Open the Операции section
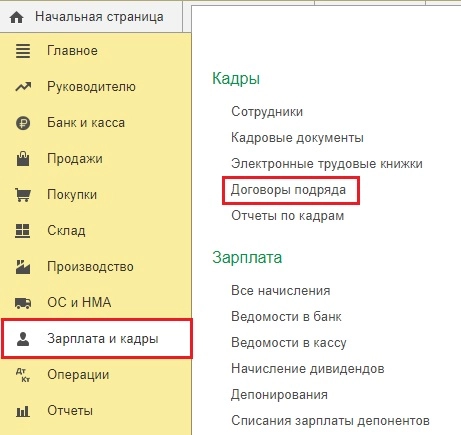The image size is (461, 435). coord(78,375)
